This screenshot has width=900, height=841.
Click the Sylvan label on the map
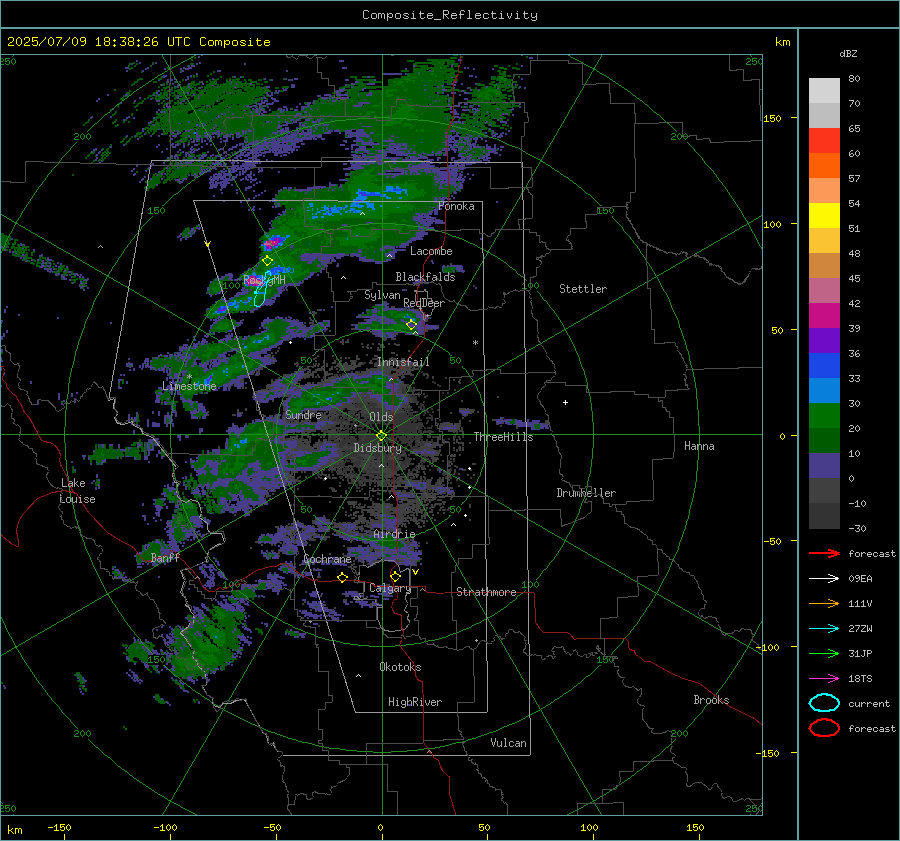coord(382,295)
